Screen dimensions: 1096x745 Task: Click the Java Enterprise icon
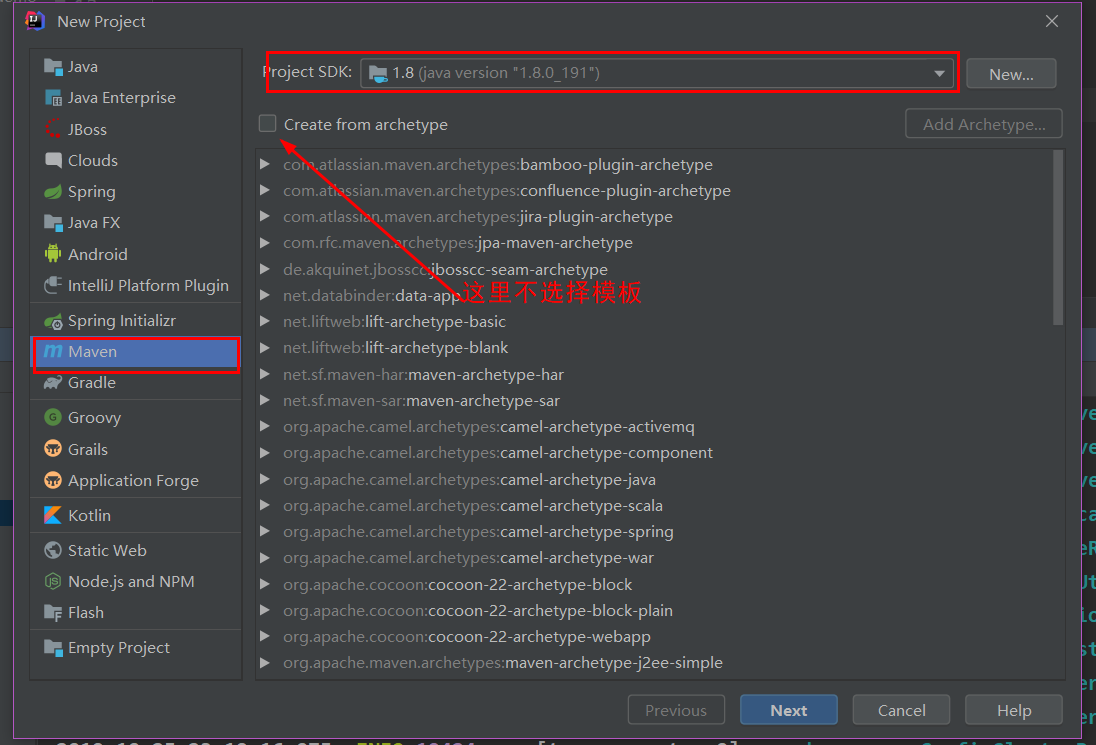[53, 98]
